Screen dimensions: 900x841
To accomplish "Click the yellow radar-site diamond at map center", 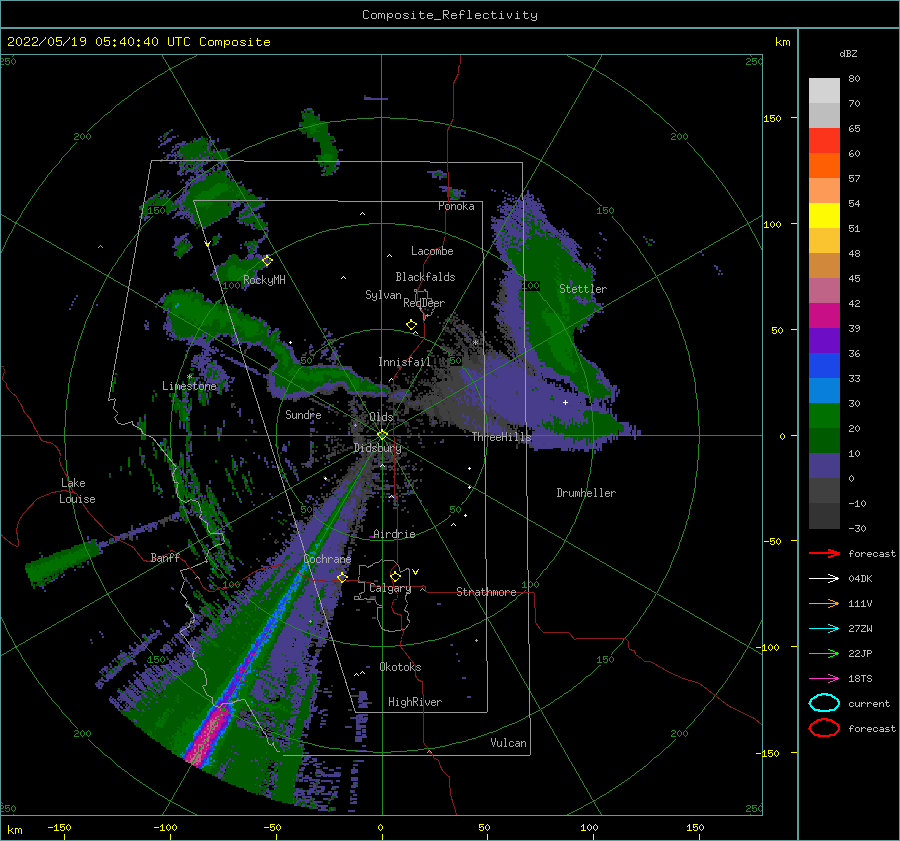I will (x=382, y=435).
